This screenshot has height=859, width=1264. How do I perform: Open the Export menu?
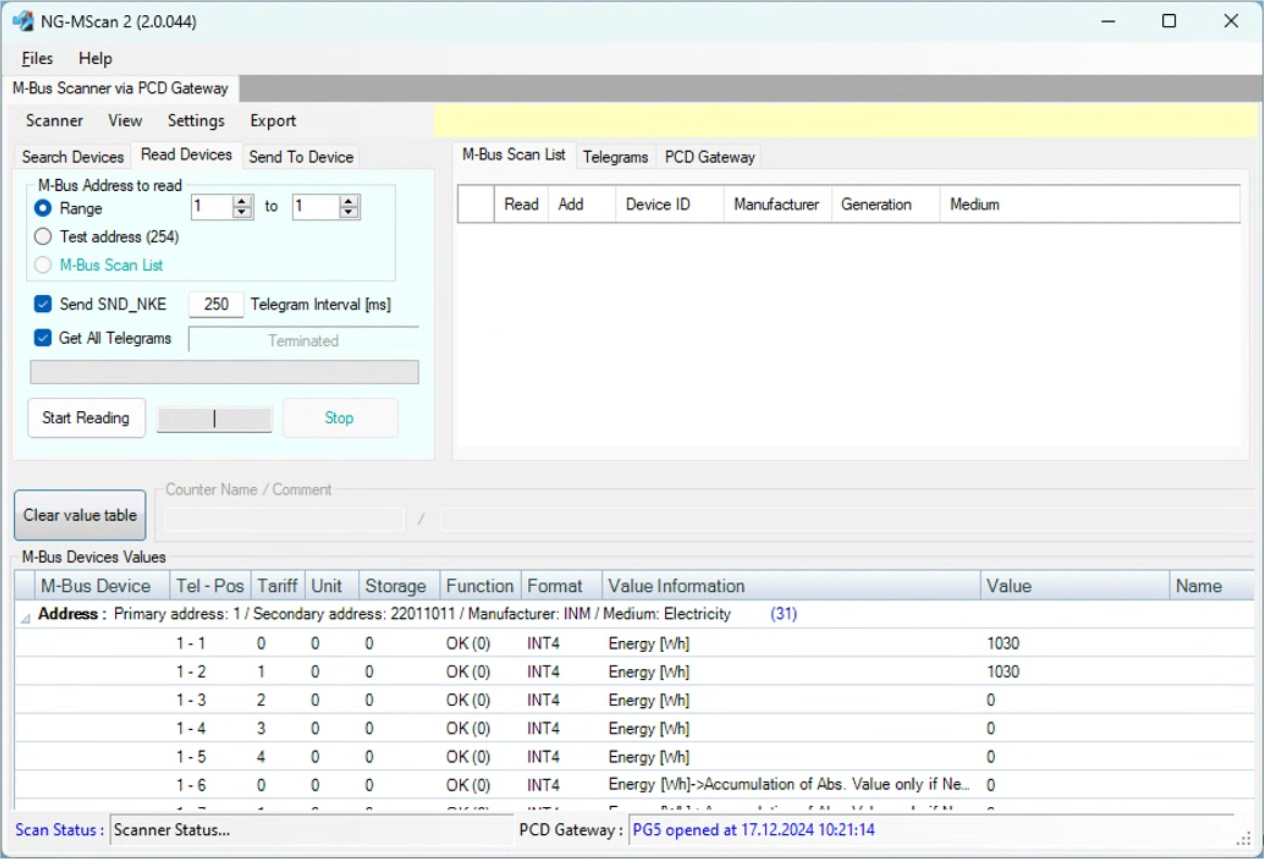point(273,120)
